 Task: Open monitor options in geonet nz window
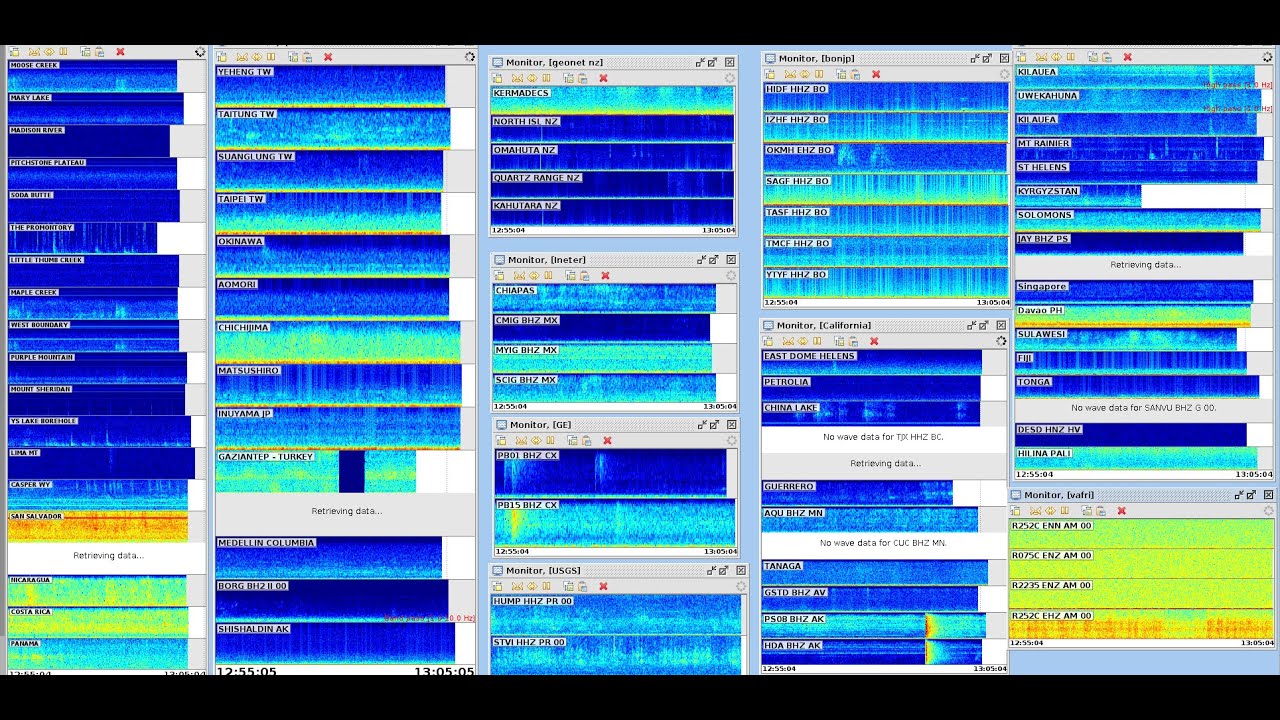pyautogui.click(x=729, y=78)
